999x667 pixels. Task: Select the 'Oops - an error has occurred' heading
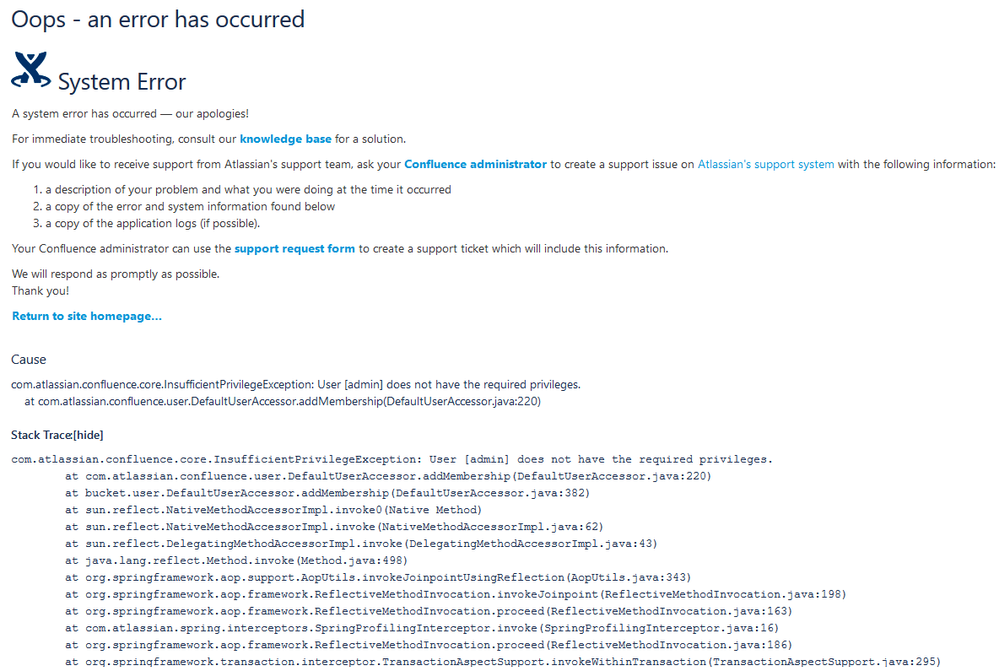coord(158,19)
